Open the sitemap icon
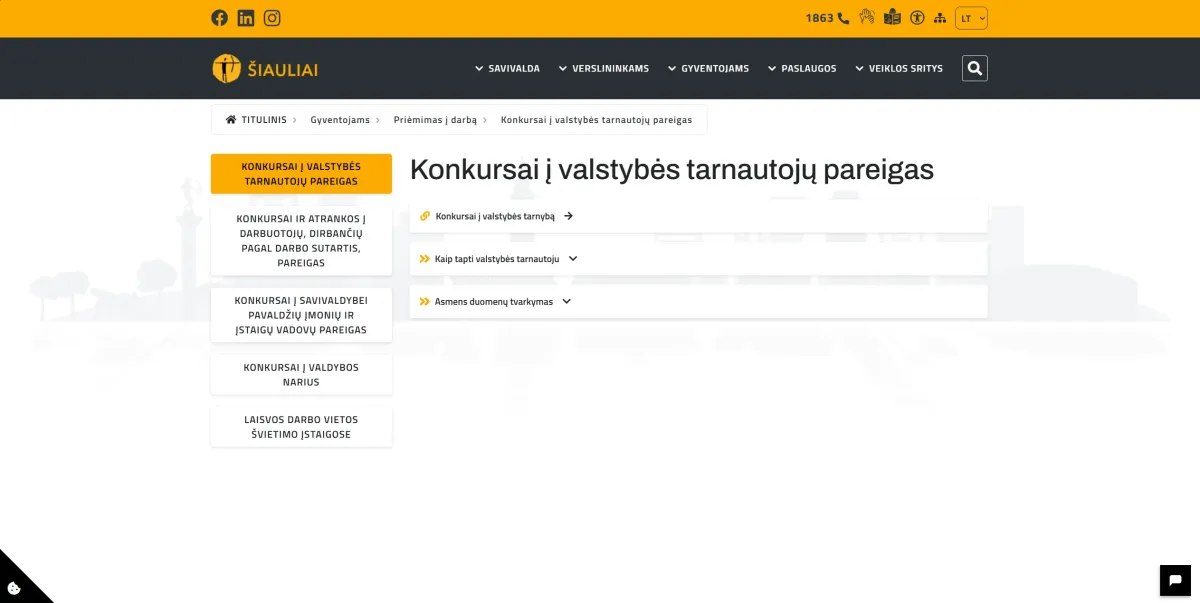This screenshot has width=1200, height=603. pyautogui.click(x=940, y=18)
